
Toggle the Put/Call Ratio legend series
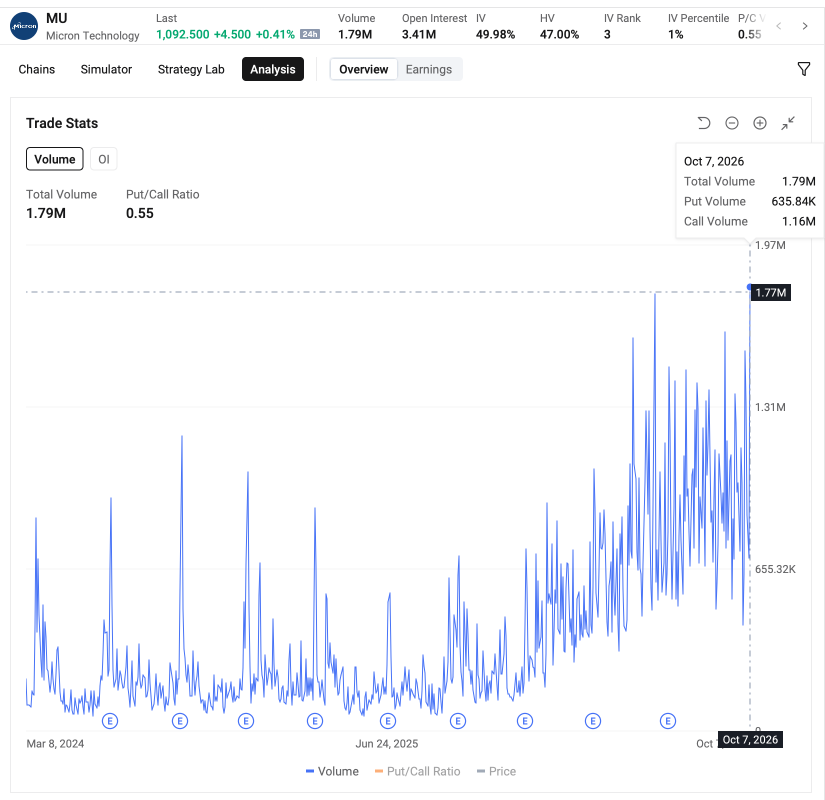[417, 771]
